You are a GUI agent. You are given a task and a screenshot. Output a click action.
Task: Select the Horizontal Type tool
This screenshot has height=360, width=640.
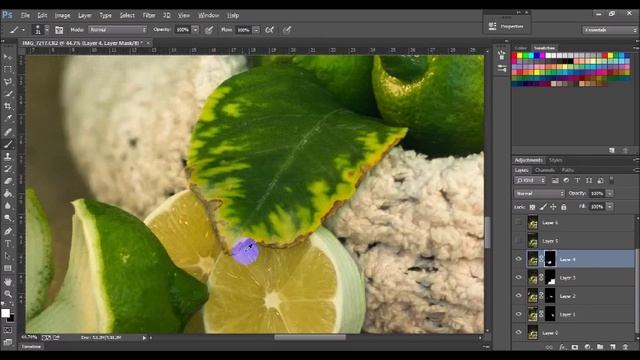click(8, 244)
